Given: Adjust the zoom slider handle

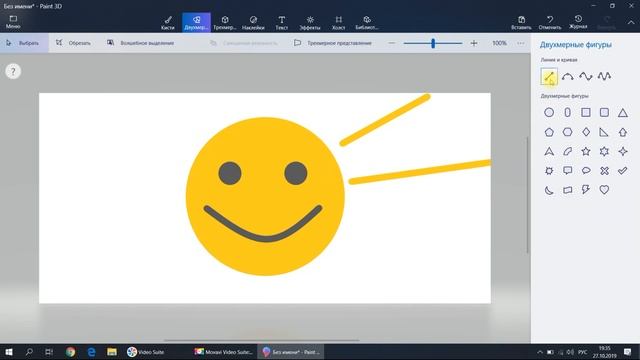Looking at the screenshot, I should (433, 43).
